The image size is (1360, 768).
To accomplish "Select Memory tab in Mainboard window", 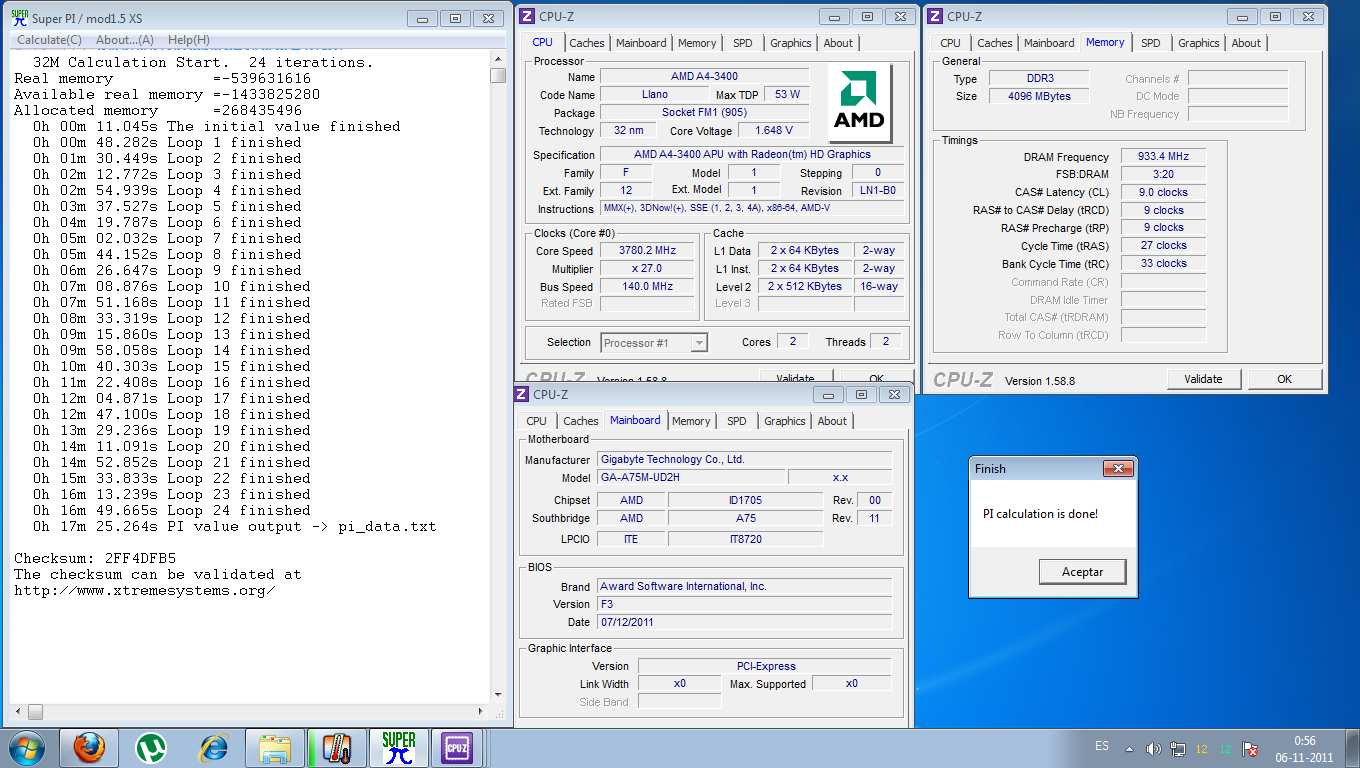I will pyautogui.click(x=691, y=421).
